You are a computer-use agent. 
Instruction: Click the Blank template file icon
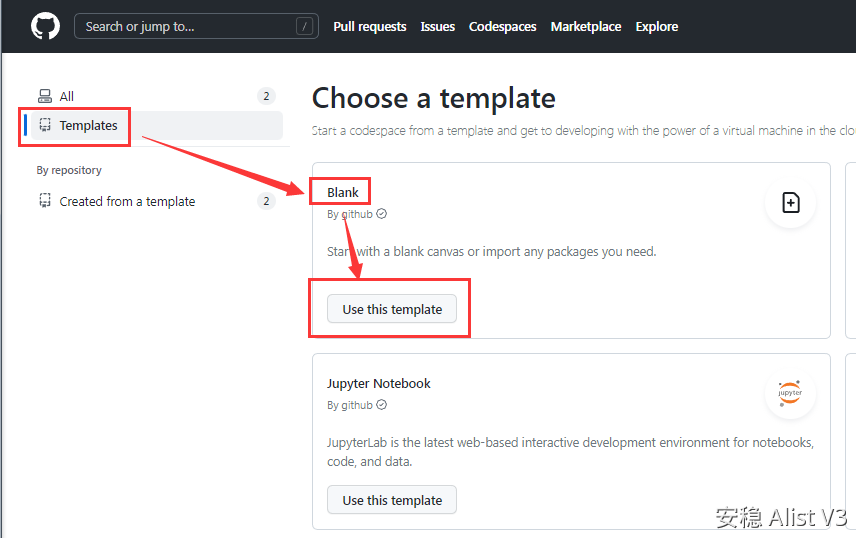tap(790, 203)
